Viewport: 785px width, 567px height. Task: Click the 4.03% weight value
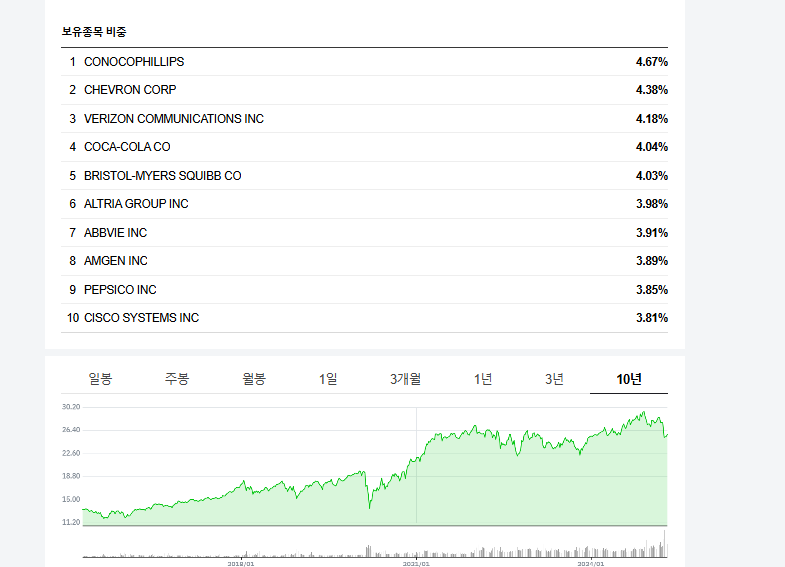652,176
